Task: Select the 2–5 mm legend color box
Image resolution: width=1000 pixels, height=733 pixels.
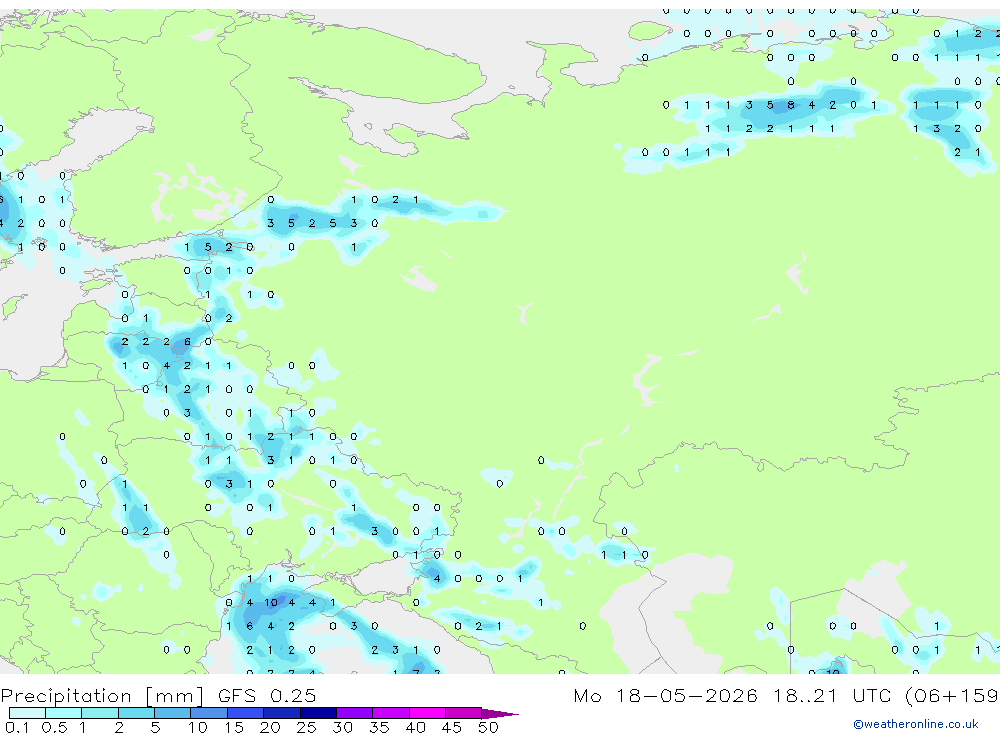Action: coord(136,713)
